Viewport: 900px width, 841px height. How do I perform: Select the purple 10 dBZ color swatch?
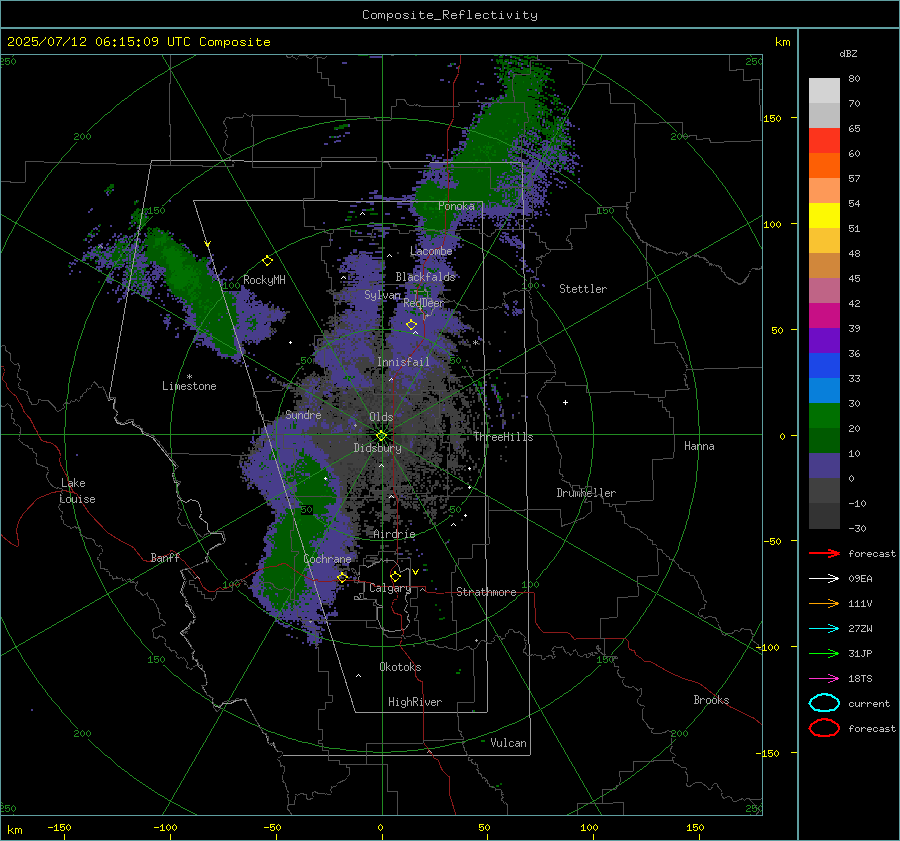tap(824, 466)
